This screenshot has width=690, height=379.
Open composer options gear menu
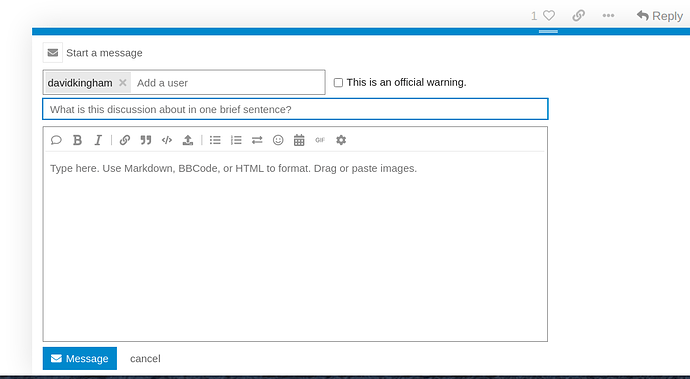[x=341, y=140]
